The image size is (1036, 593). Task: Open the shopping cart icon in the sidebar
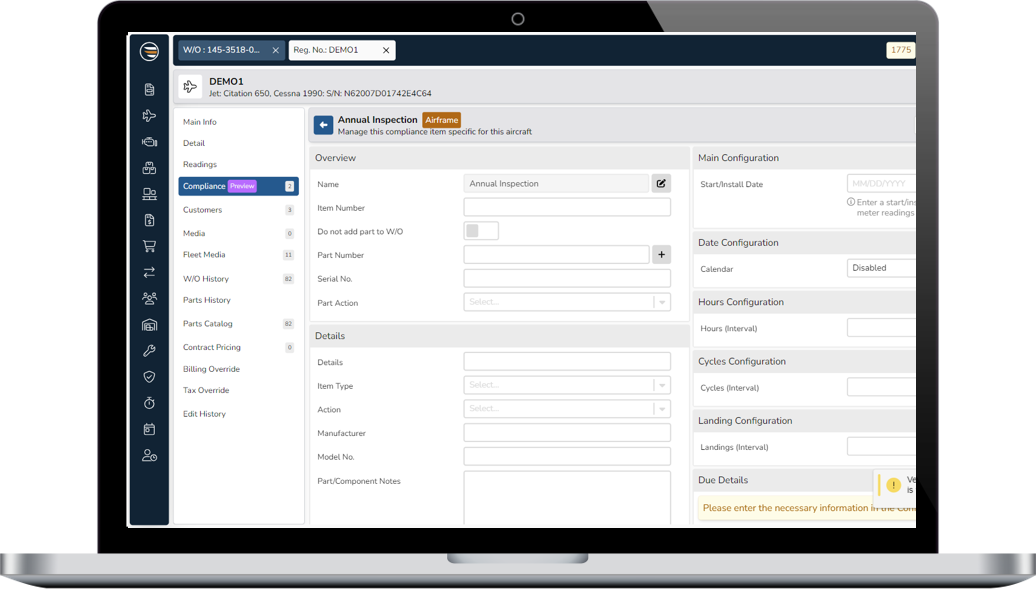[x=149, y=245]
